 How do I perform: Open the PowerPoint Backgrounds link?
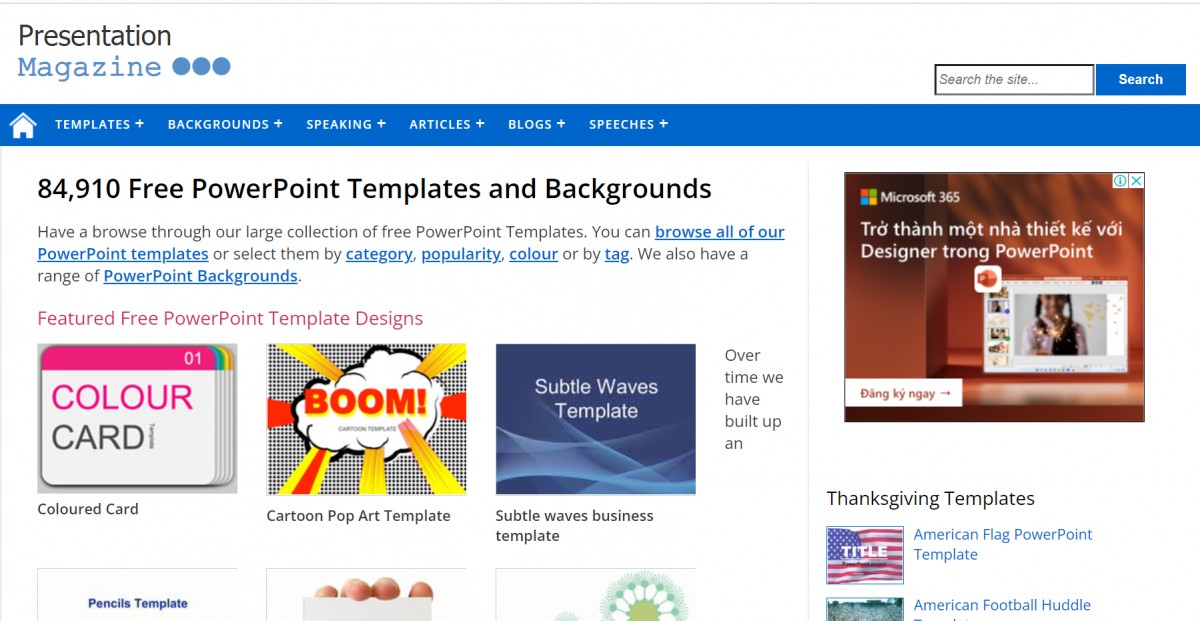click(201, 276)
